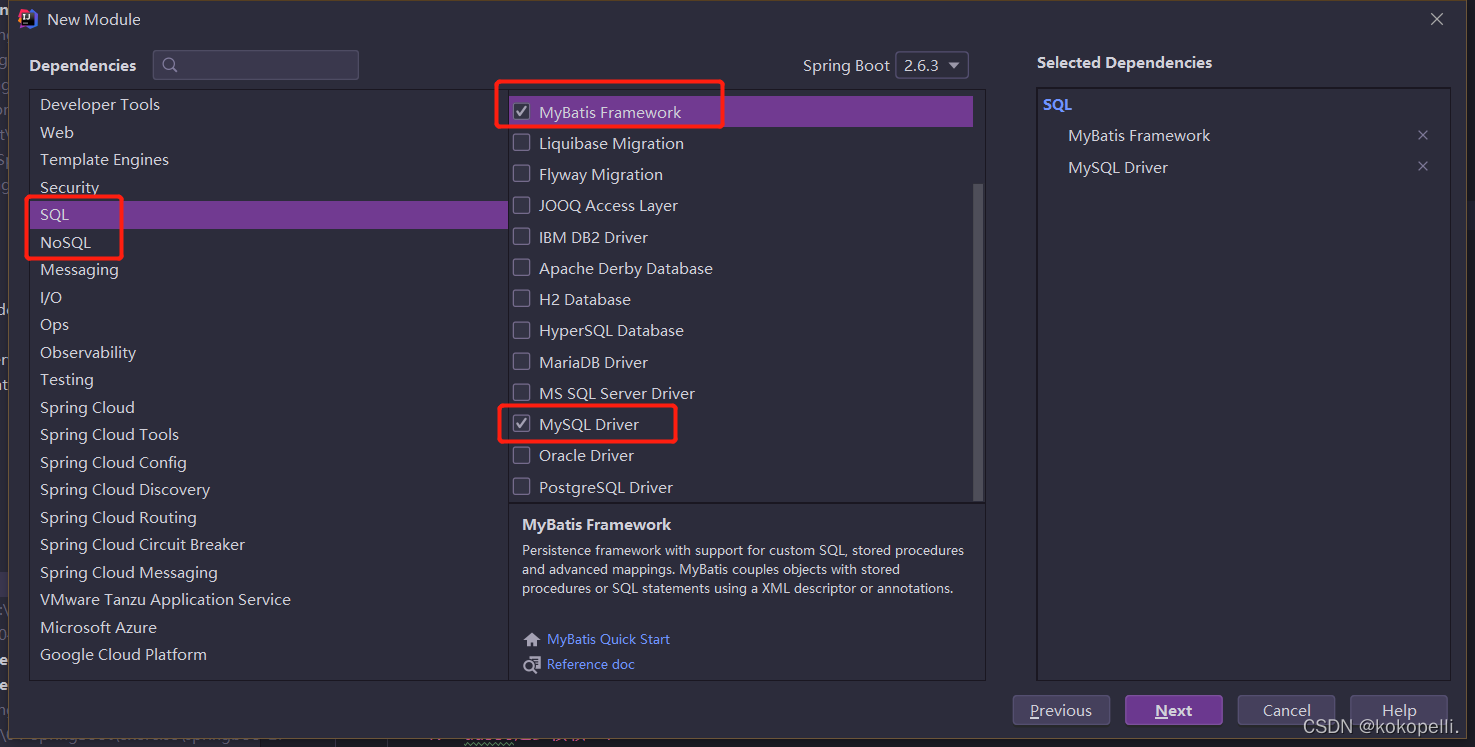Open Reference doc link

591,665
